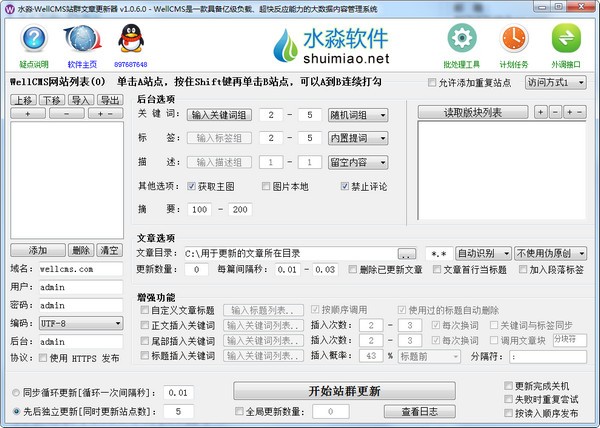Open the 软件主页 globe icon

[x=80, y=39]
